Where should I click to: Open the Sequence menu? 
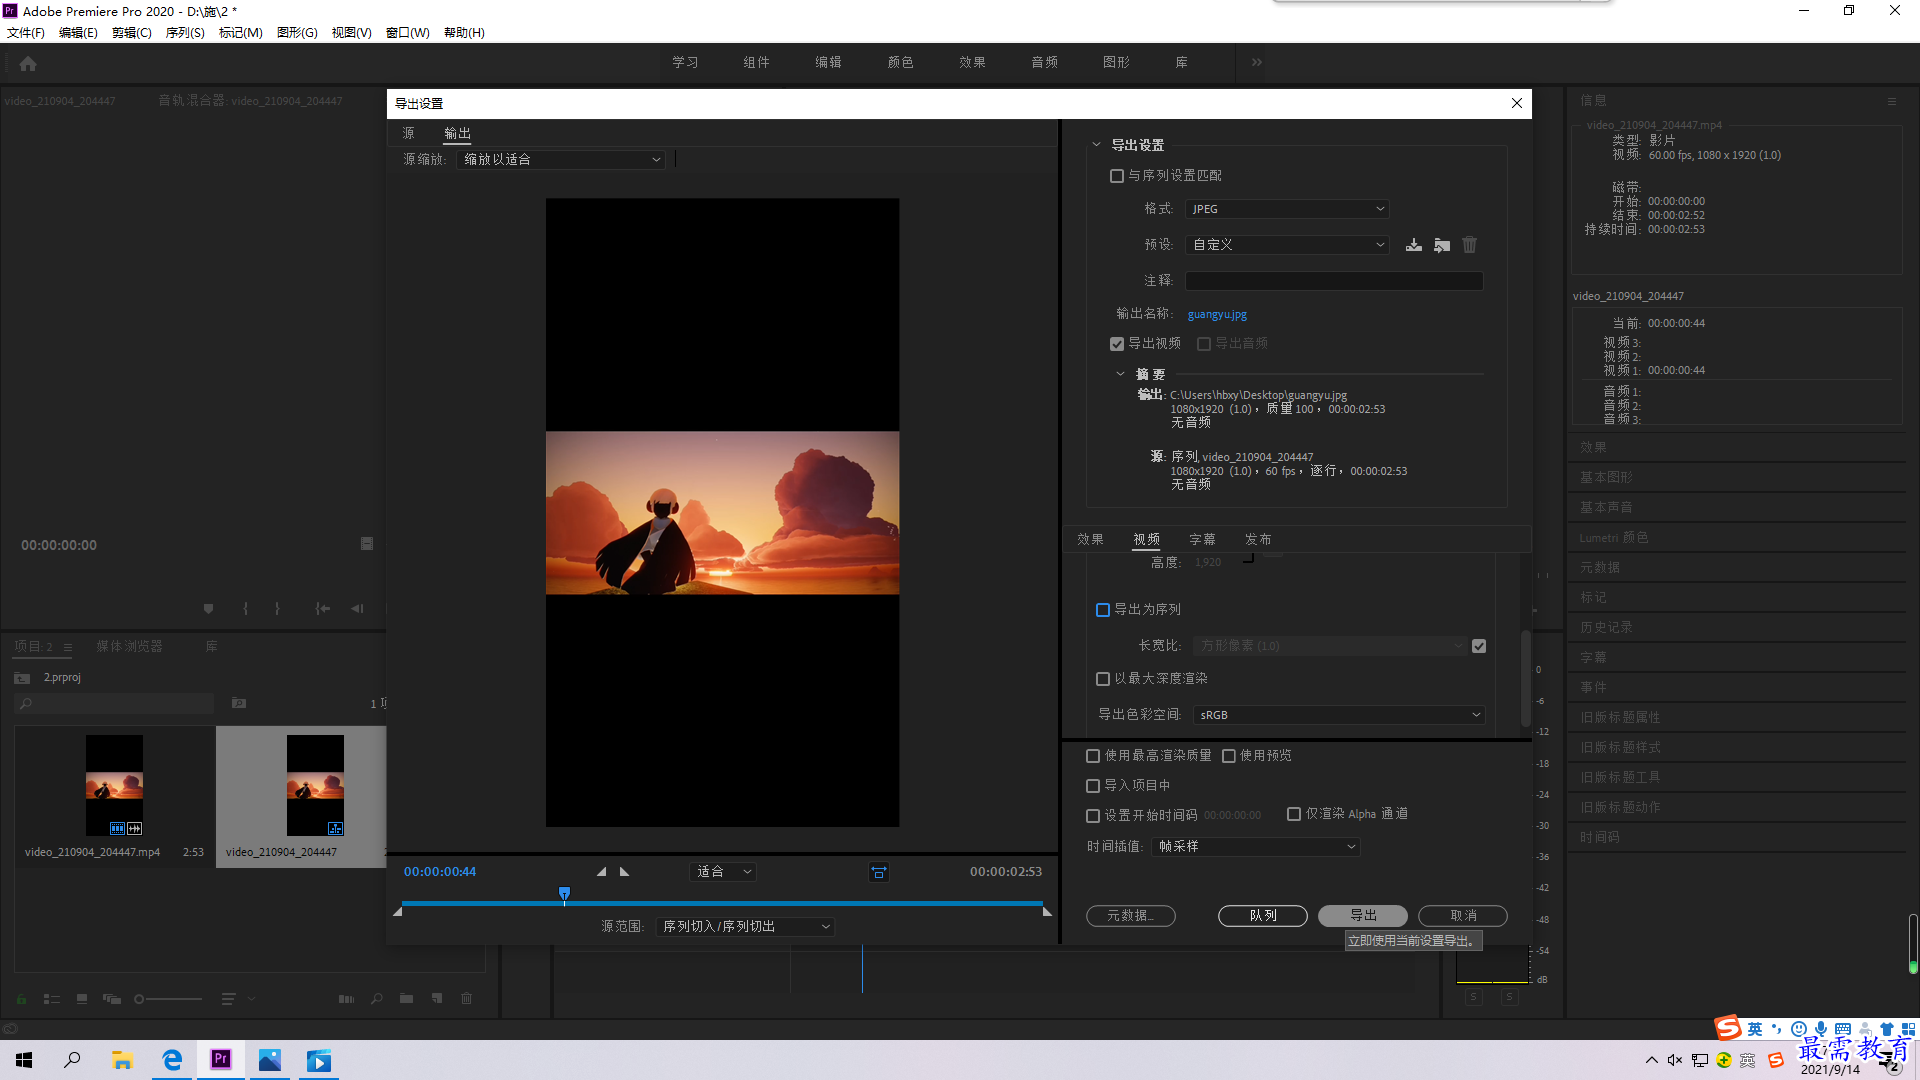coord(185,33)
